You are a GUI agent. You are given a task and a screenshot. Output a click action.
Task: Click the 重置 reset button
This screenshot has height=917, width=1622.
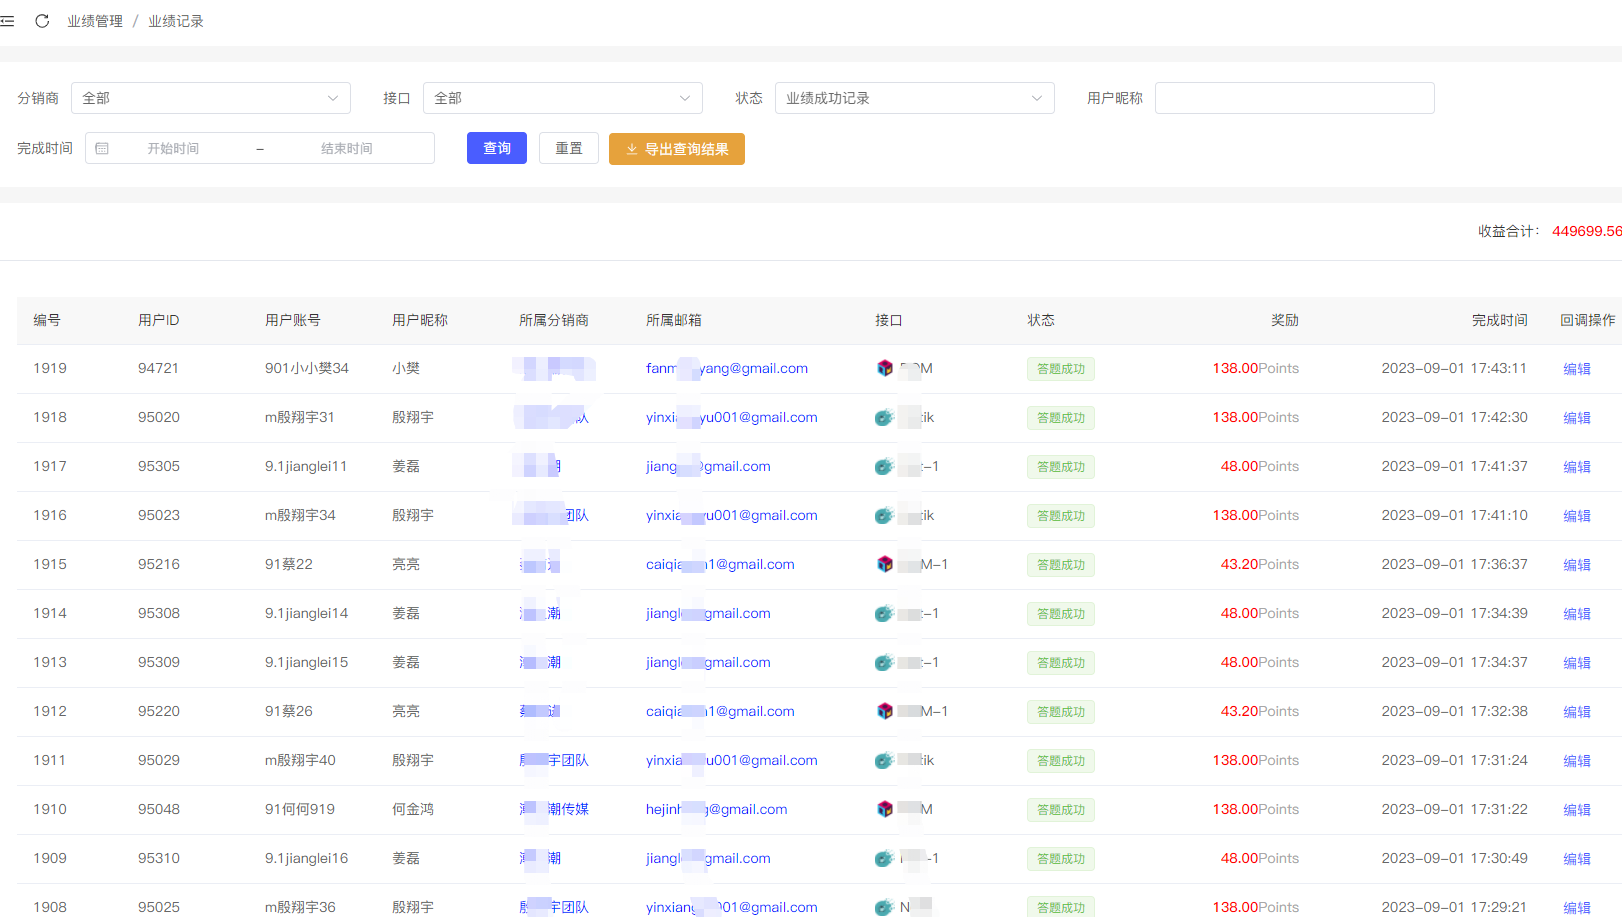568,148
